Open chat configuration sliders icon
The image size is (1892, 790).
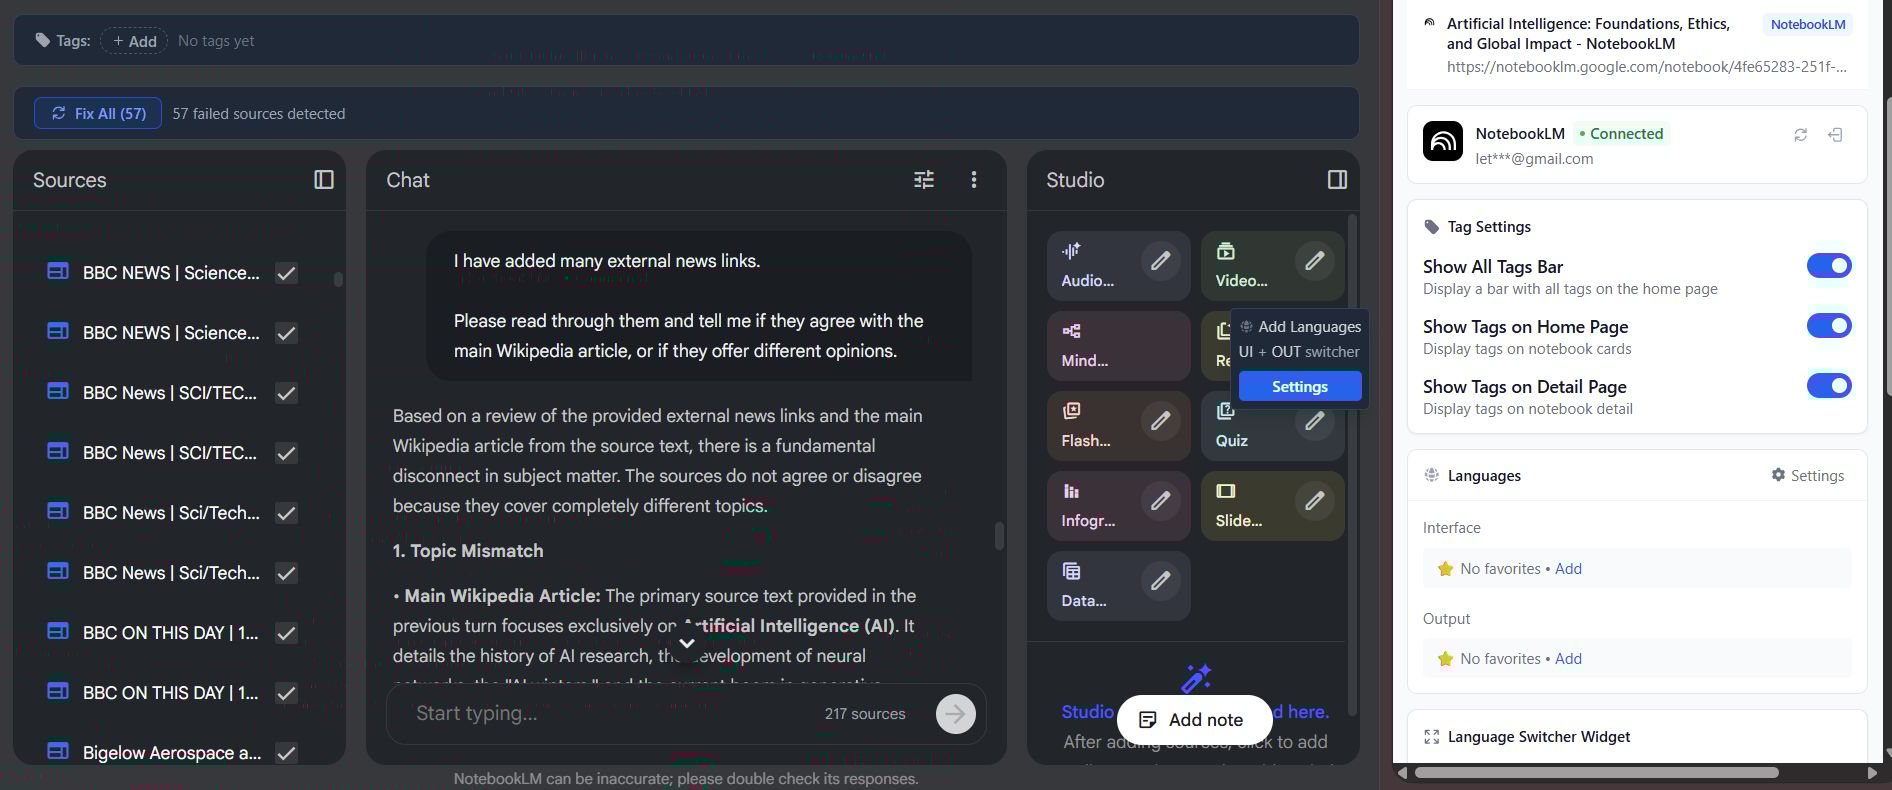click(x=924, y=180)
